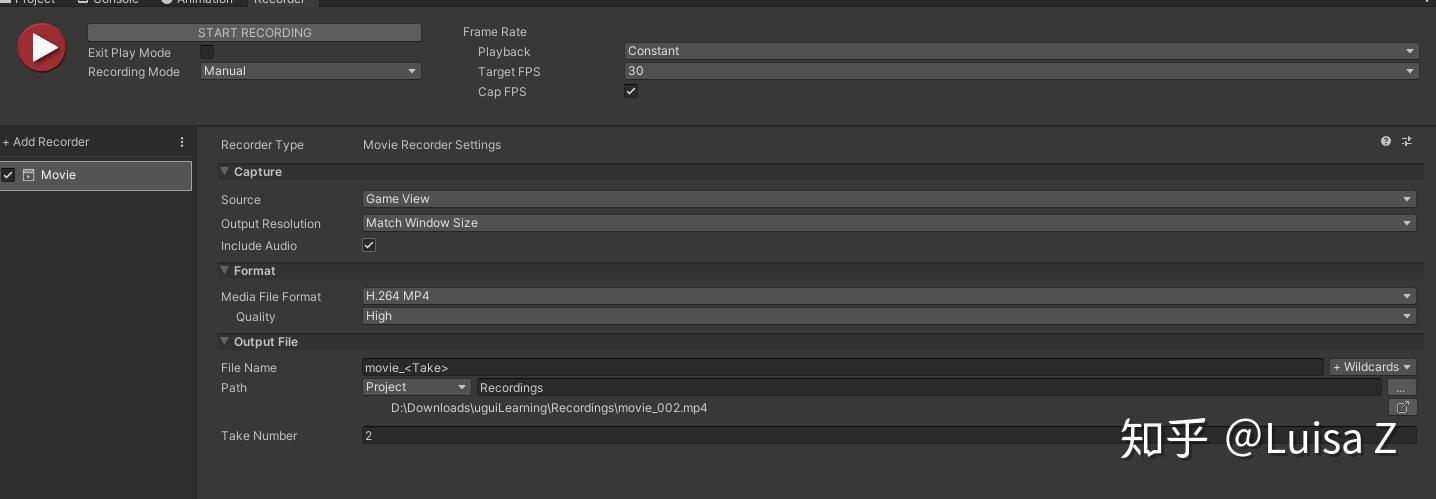Click the Movie recorder clapboard icon
The width and height of the screenshot is (1436, 499).
[x=29, y=175]
